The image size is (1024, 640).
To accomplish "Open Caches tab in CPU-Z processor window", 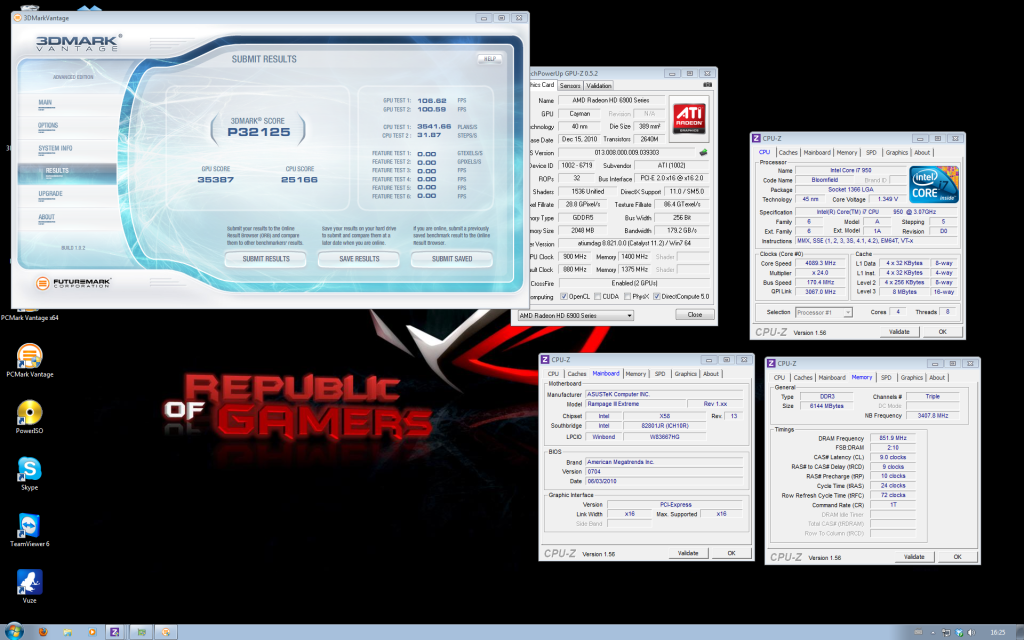I will pos(788,153).
